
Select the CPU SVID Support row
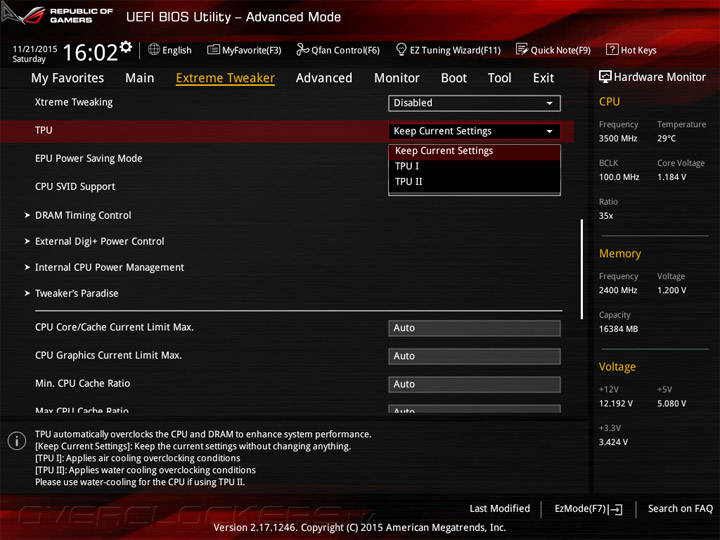(75, 186)
